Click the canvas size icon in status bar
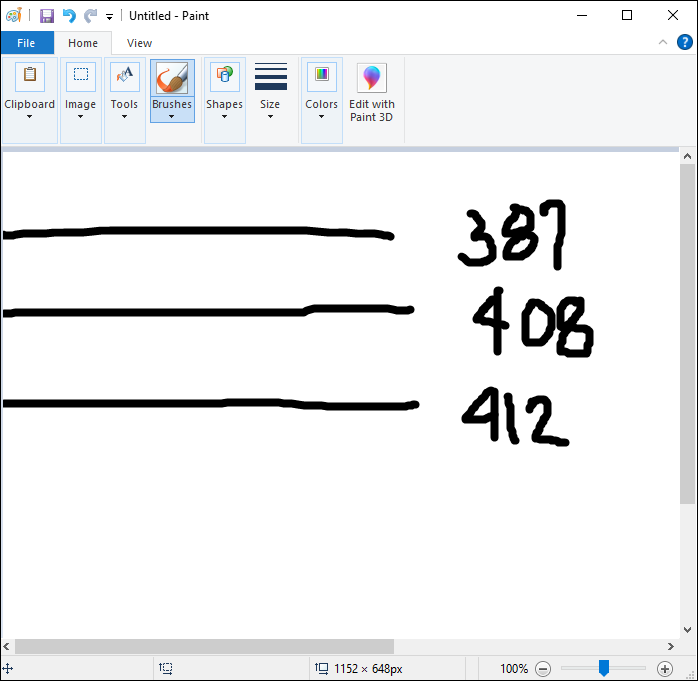The width and height of the screenshot is (698, 681). click(321, 669)
